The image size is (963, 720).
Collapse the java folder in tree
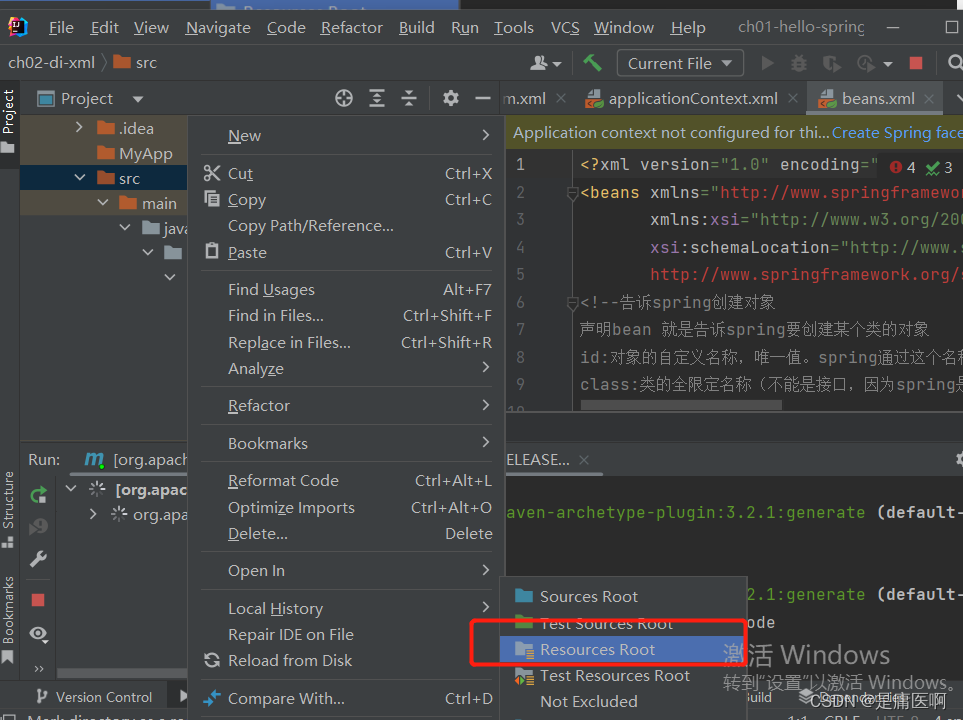point(125,228)
